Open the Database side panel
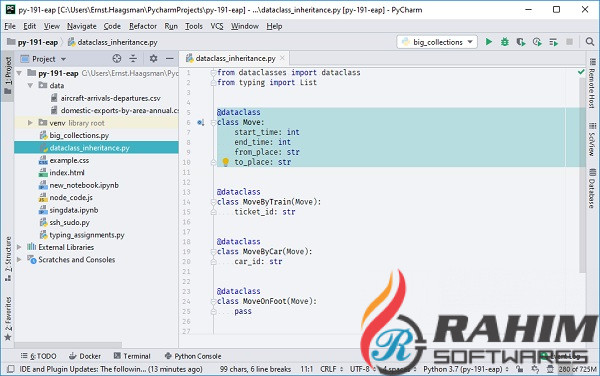Screen dimensions: 600x376 [x=592, y=188]
